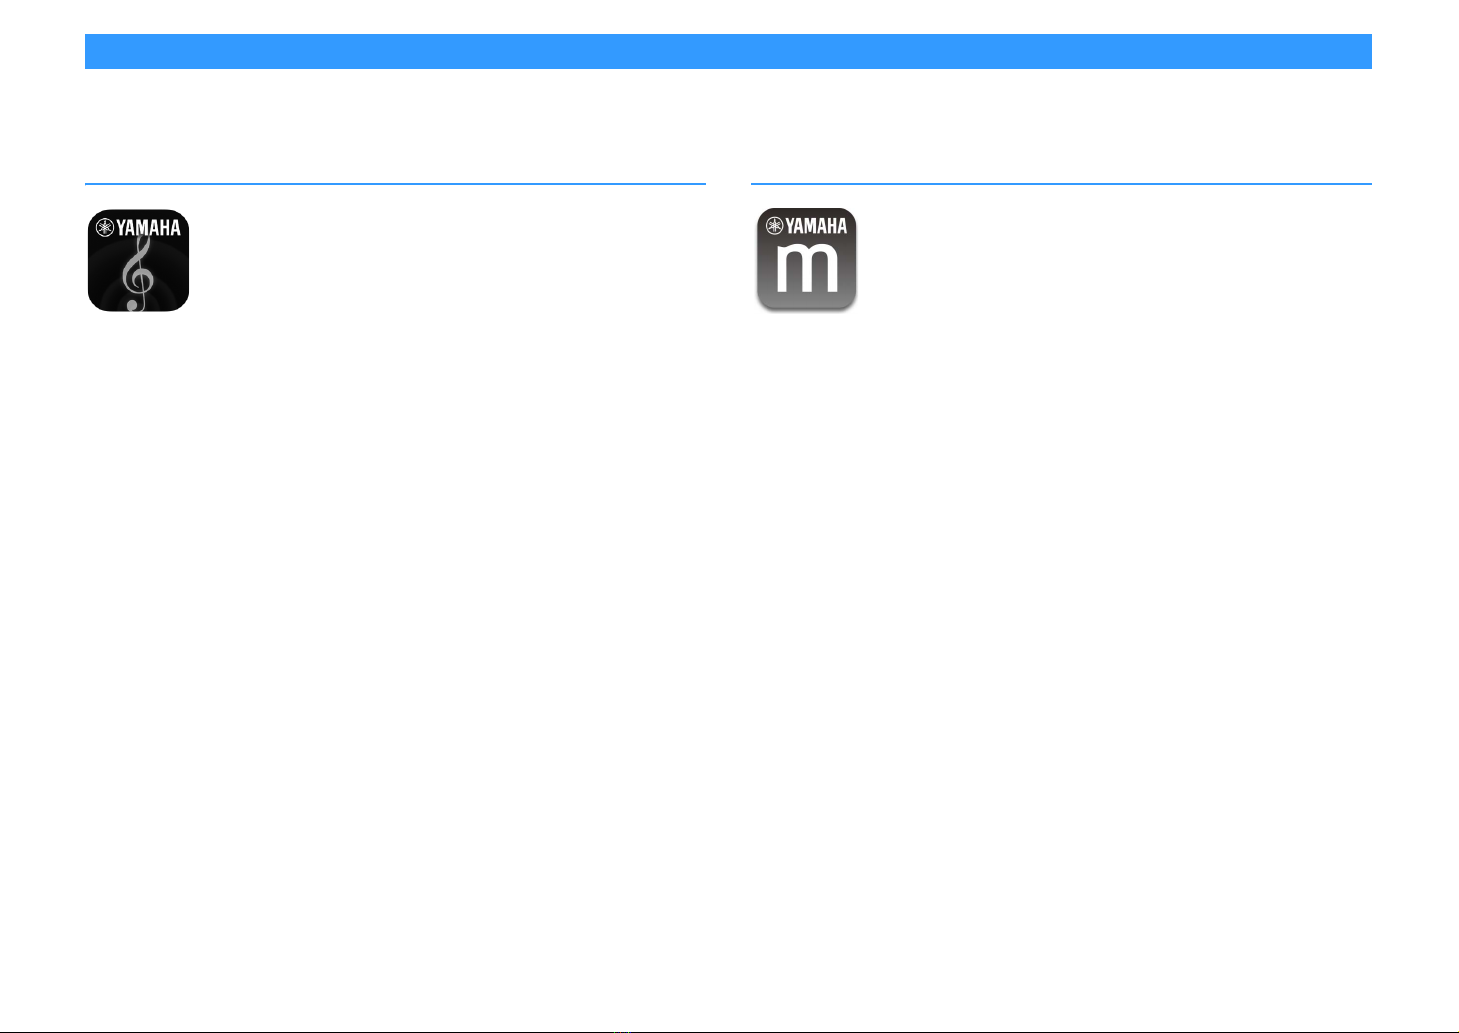Select the black Yamaha icon with concentric rings
Image resolution: width=1459 pixels, height=1033 pixels.
pos(138,260)
